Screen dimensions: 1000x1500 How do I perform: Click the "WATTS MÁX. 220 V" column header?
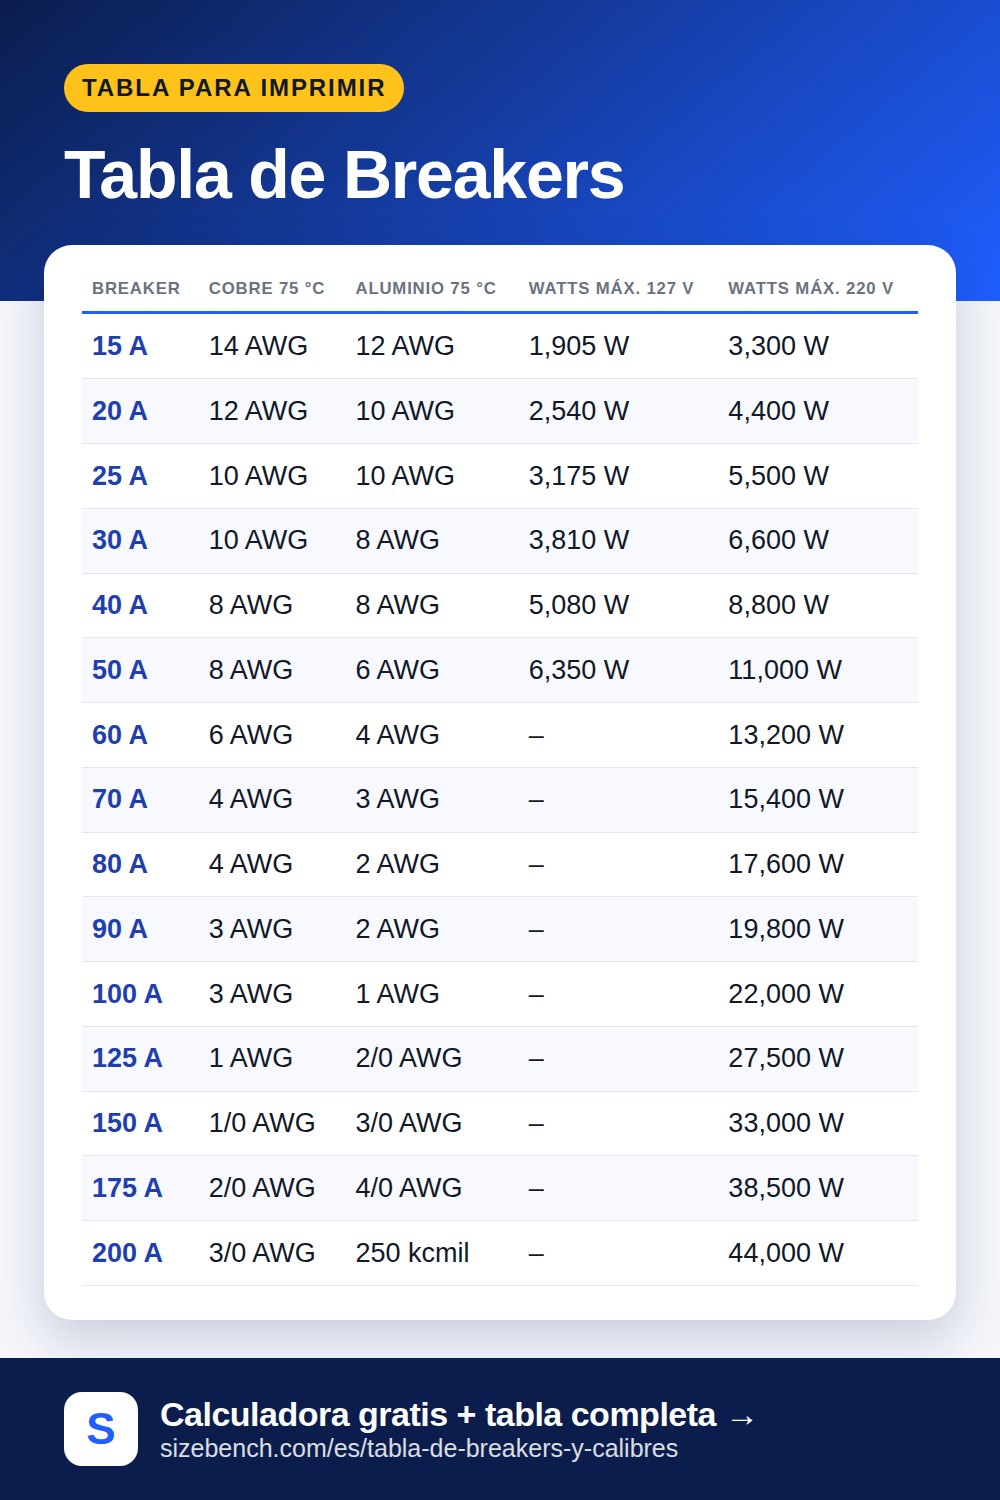pos(811,288)
